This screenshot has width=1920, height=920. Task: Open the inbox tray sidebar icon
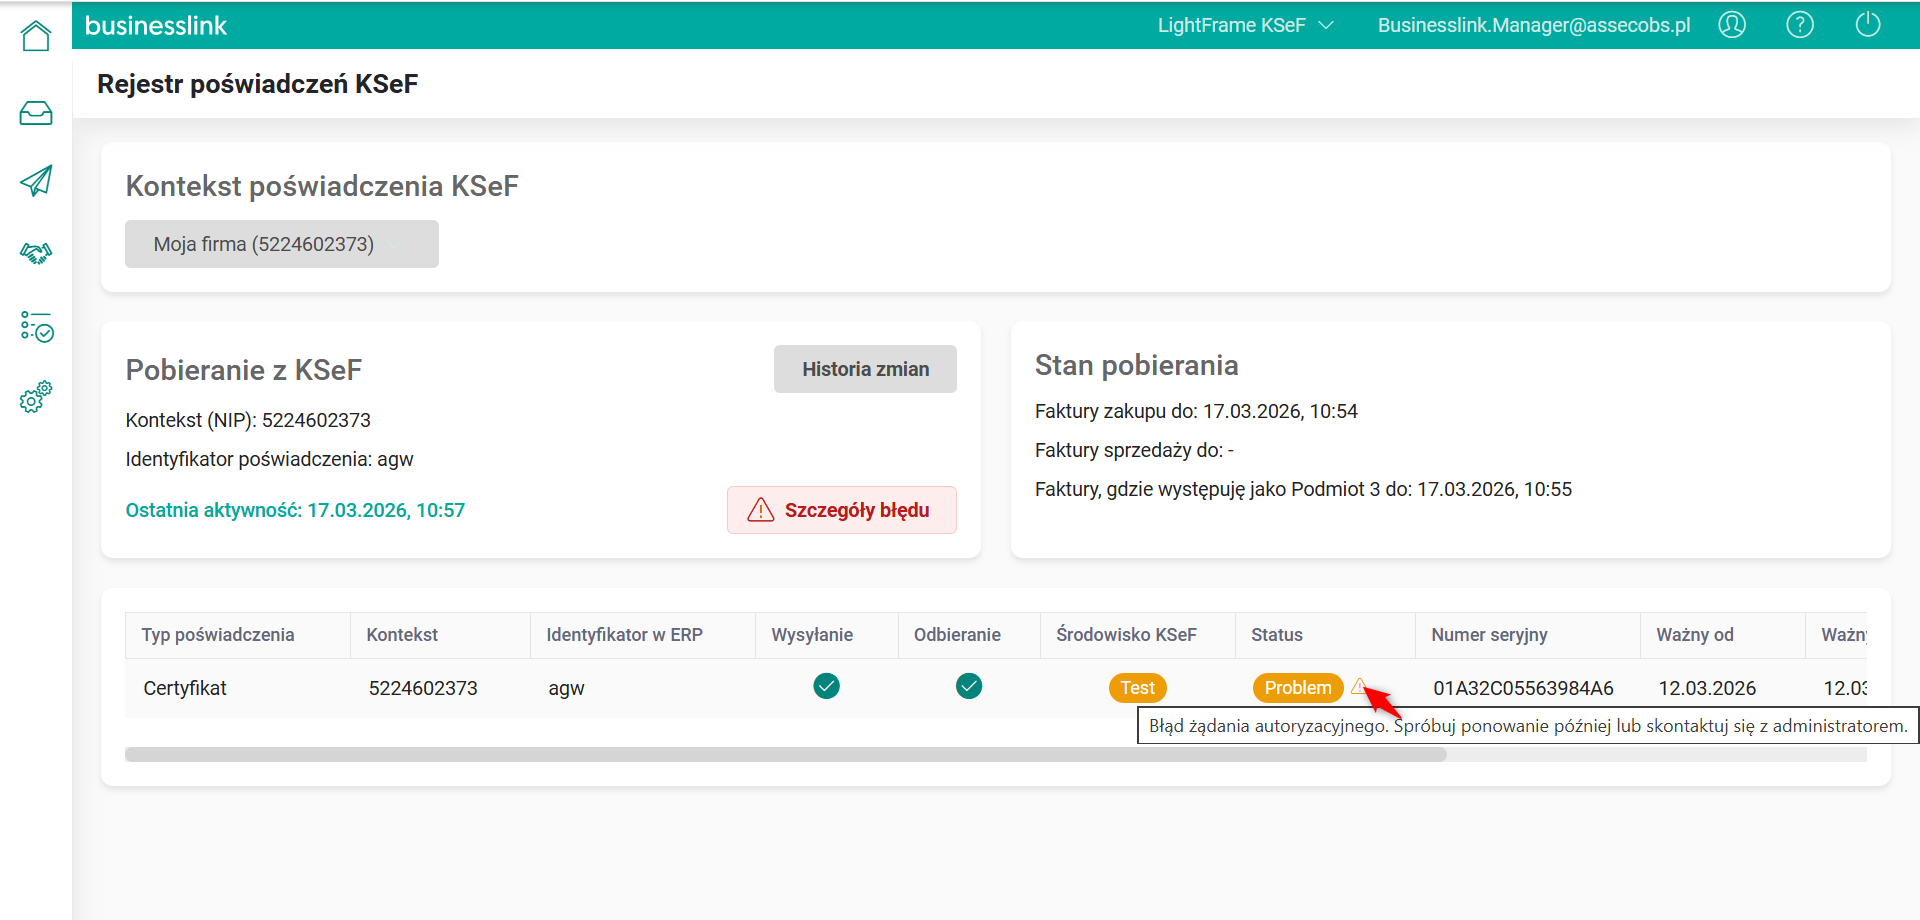(36, 113)
